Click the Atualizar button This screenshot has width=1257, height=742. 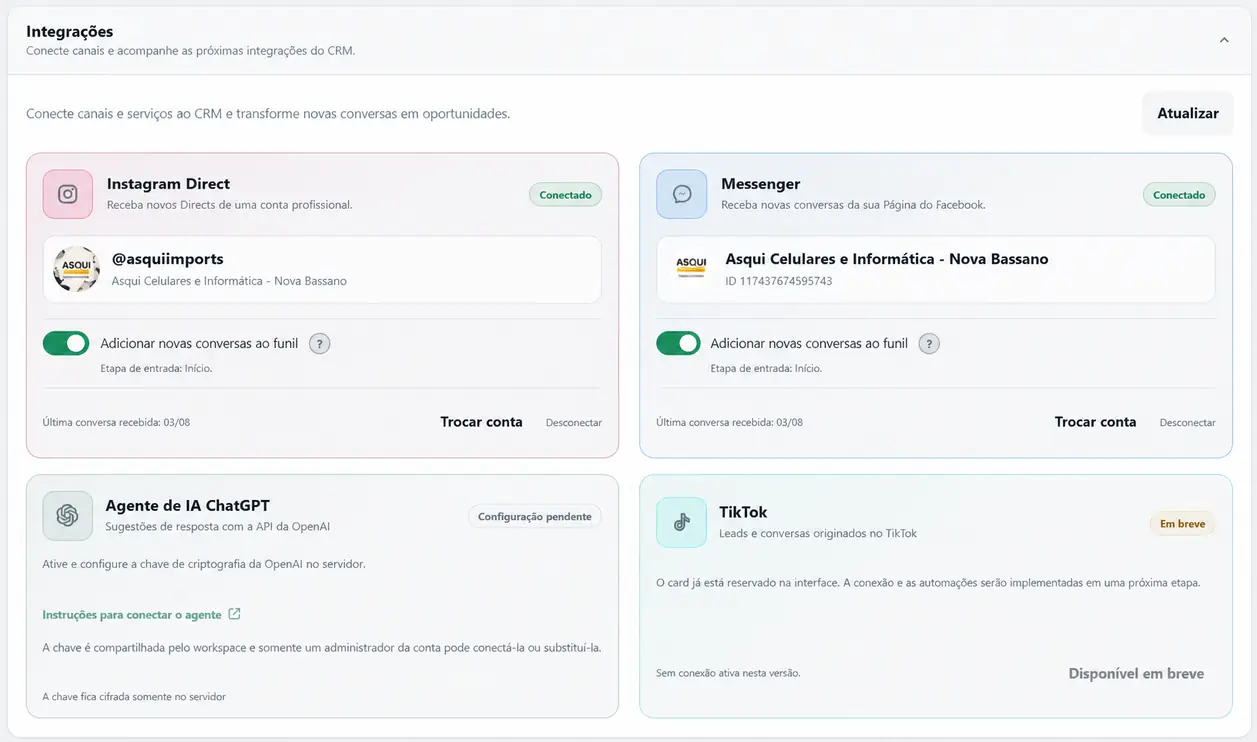pos(1188,113)
